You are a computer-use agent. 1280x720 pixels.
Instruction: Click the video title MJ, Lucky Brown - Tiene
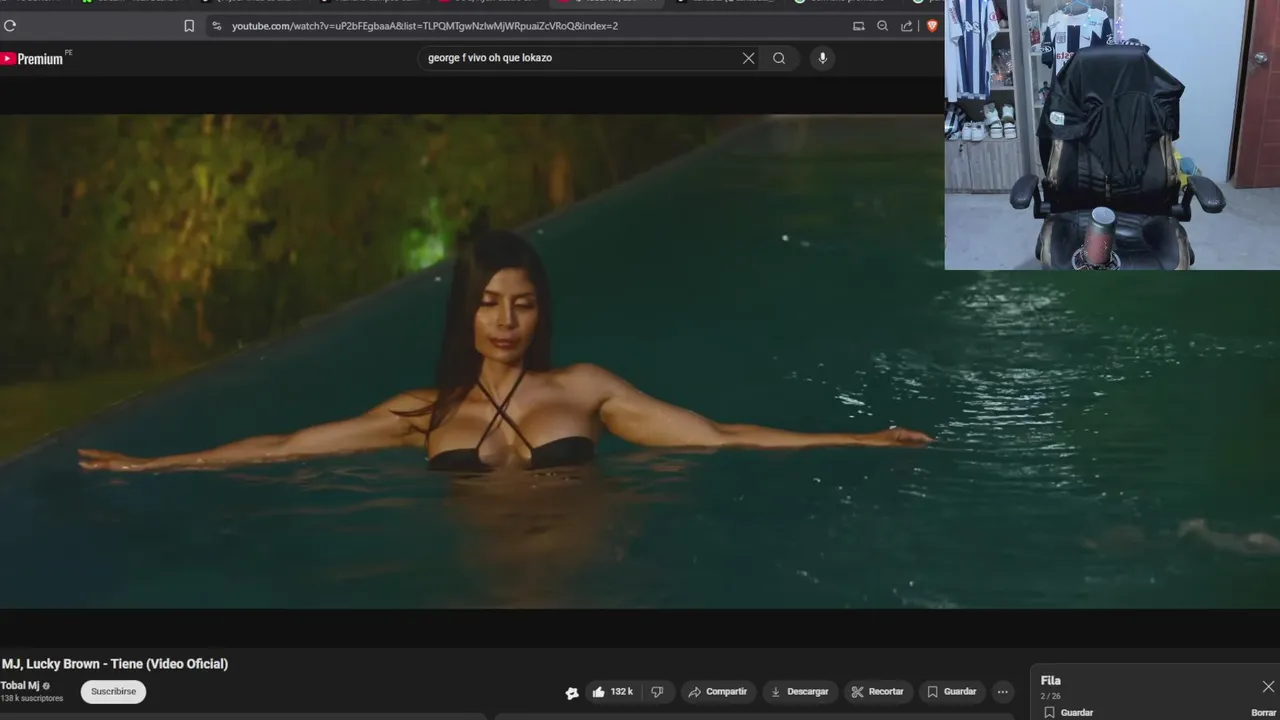tap(115, 664)
